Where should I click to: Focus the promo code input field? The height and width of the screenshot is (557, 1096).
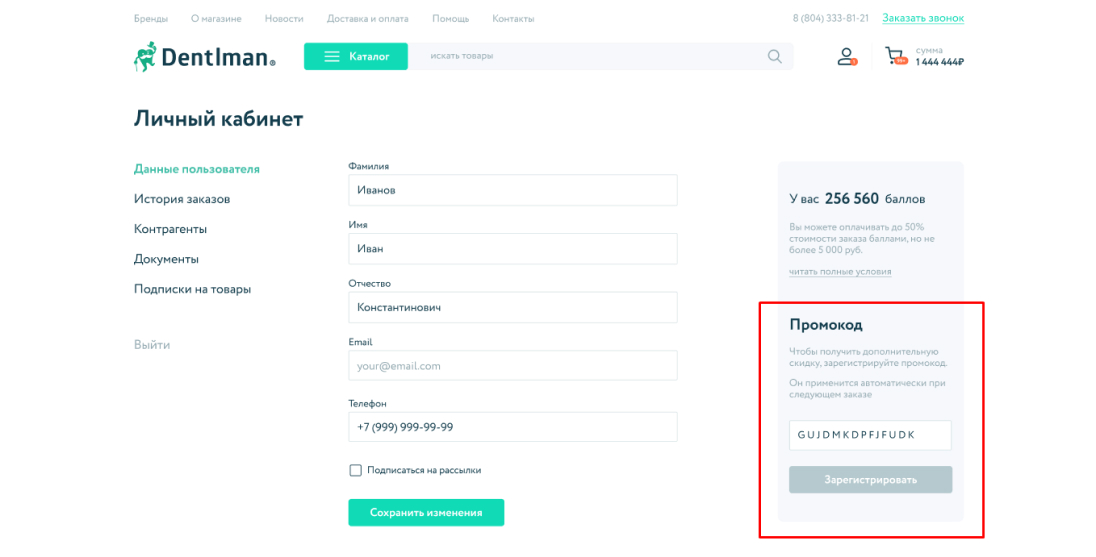[870, 435]
